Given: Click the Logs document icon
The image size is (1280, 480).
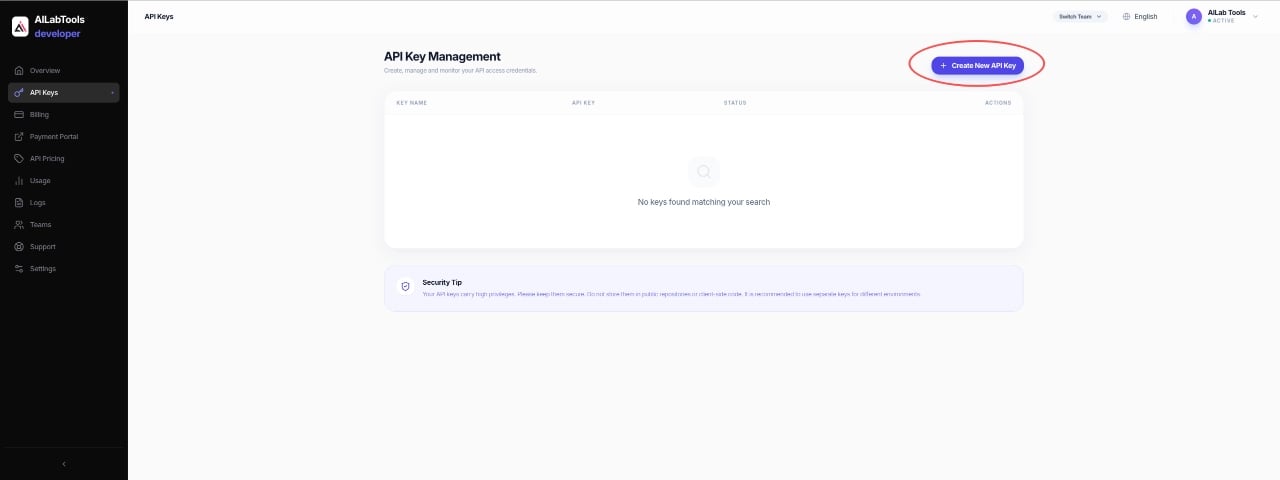Looking at the screenshot, I should pos(19,203).
